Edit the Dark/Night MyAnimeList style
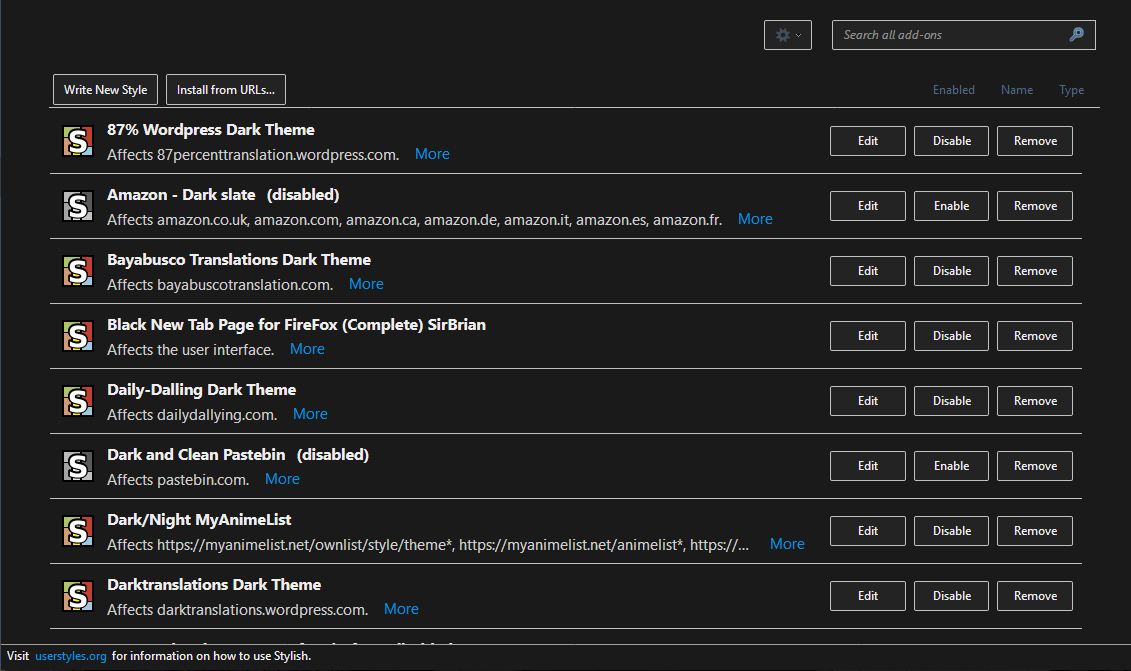 [868, 530]
